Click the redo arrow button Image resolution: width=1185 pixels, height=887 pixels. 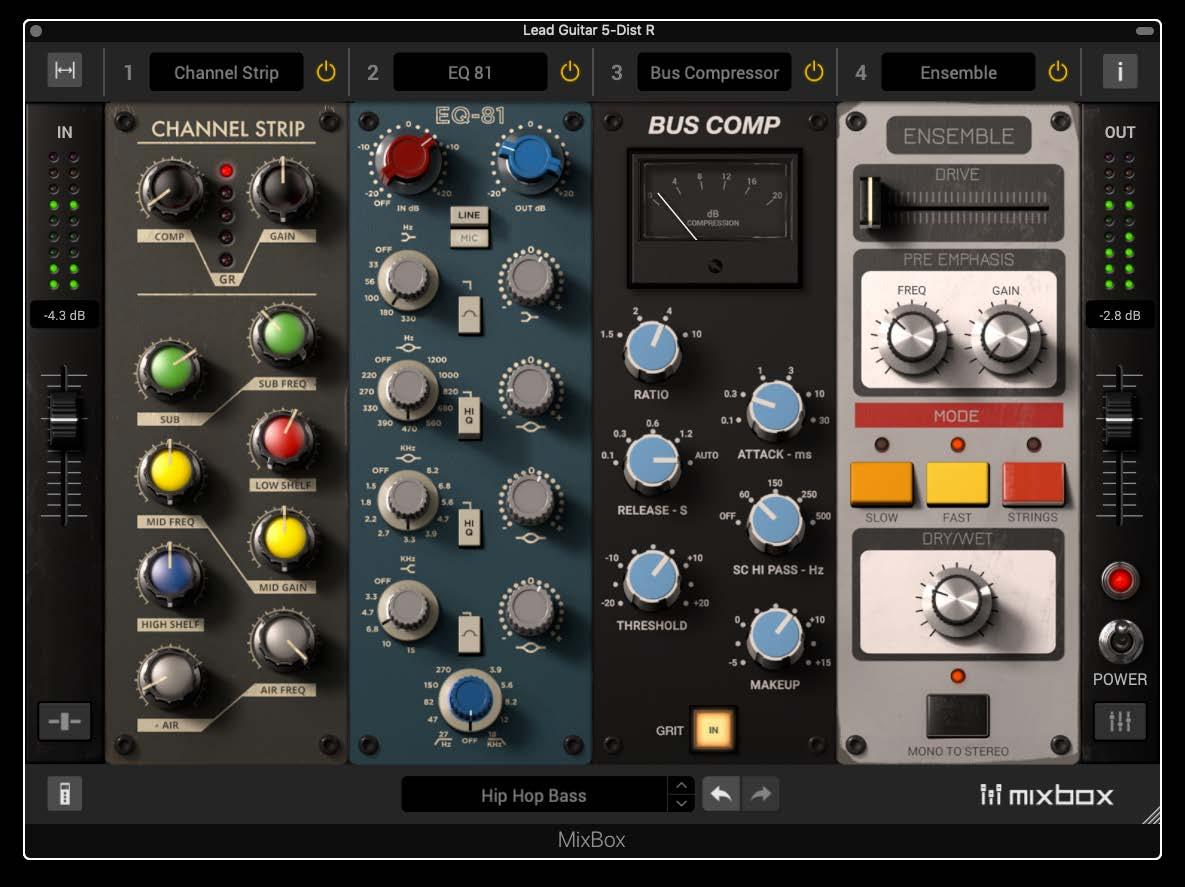(760, 794)
